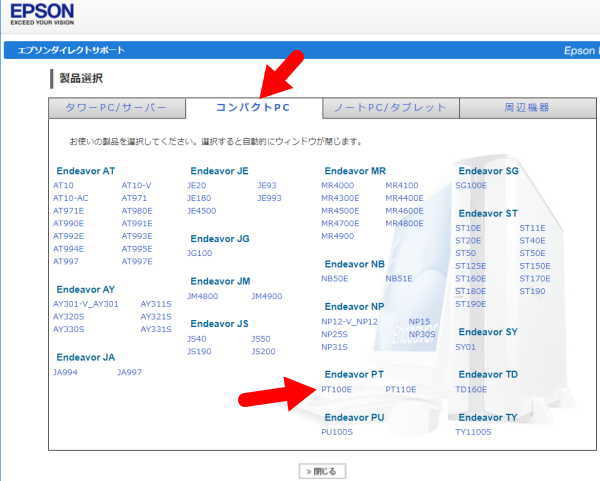Select the JE4500 model link

click(x=201, y=211)
